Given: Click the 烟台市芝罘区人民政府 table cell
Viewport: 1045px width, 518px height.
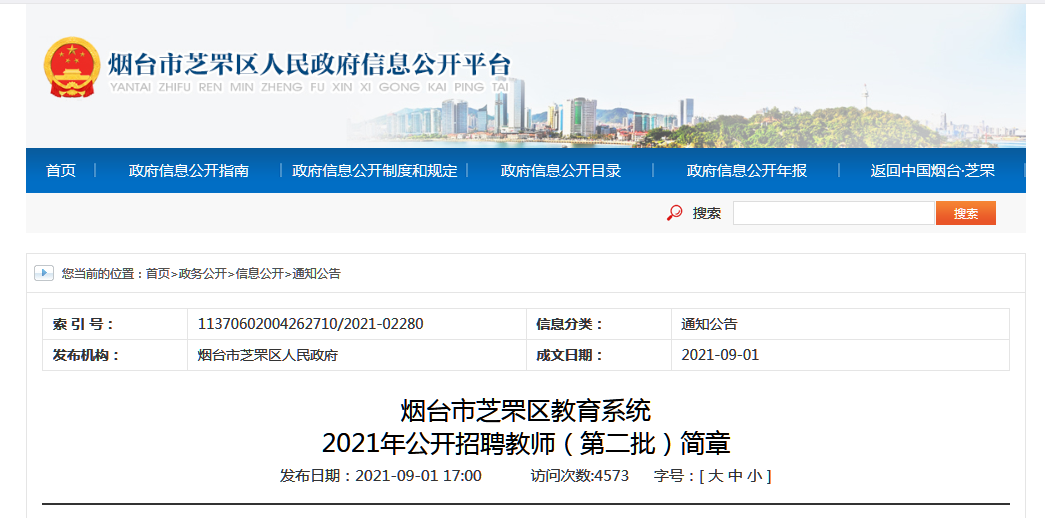Looking at the screenshot, I should tap(357, 355).
